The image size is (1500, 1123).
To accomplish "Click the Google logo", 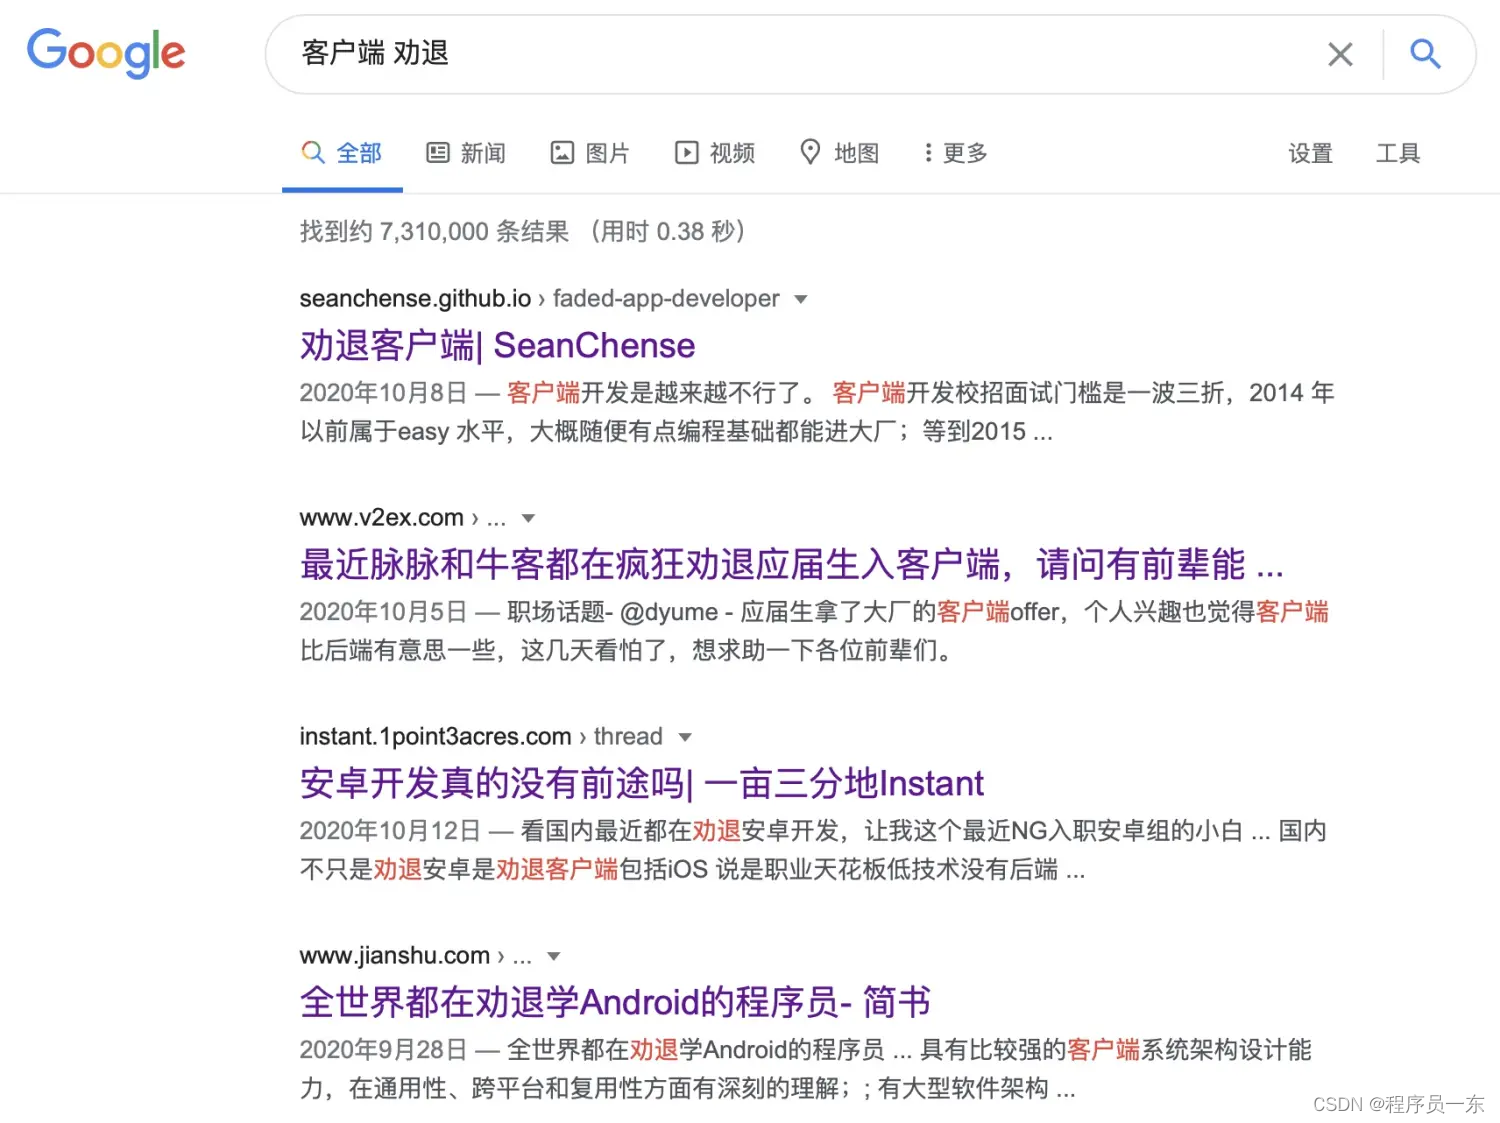I will (x=106, y=53).
